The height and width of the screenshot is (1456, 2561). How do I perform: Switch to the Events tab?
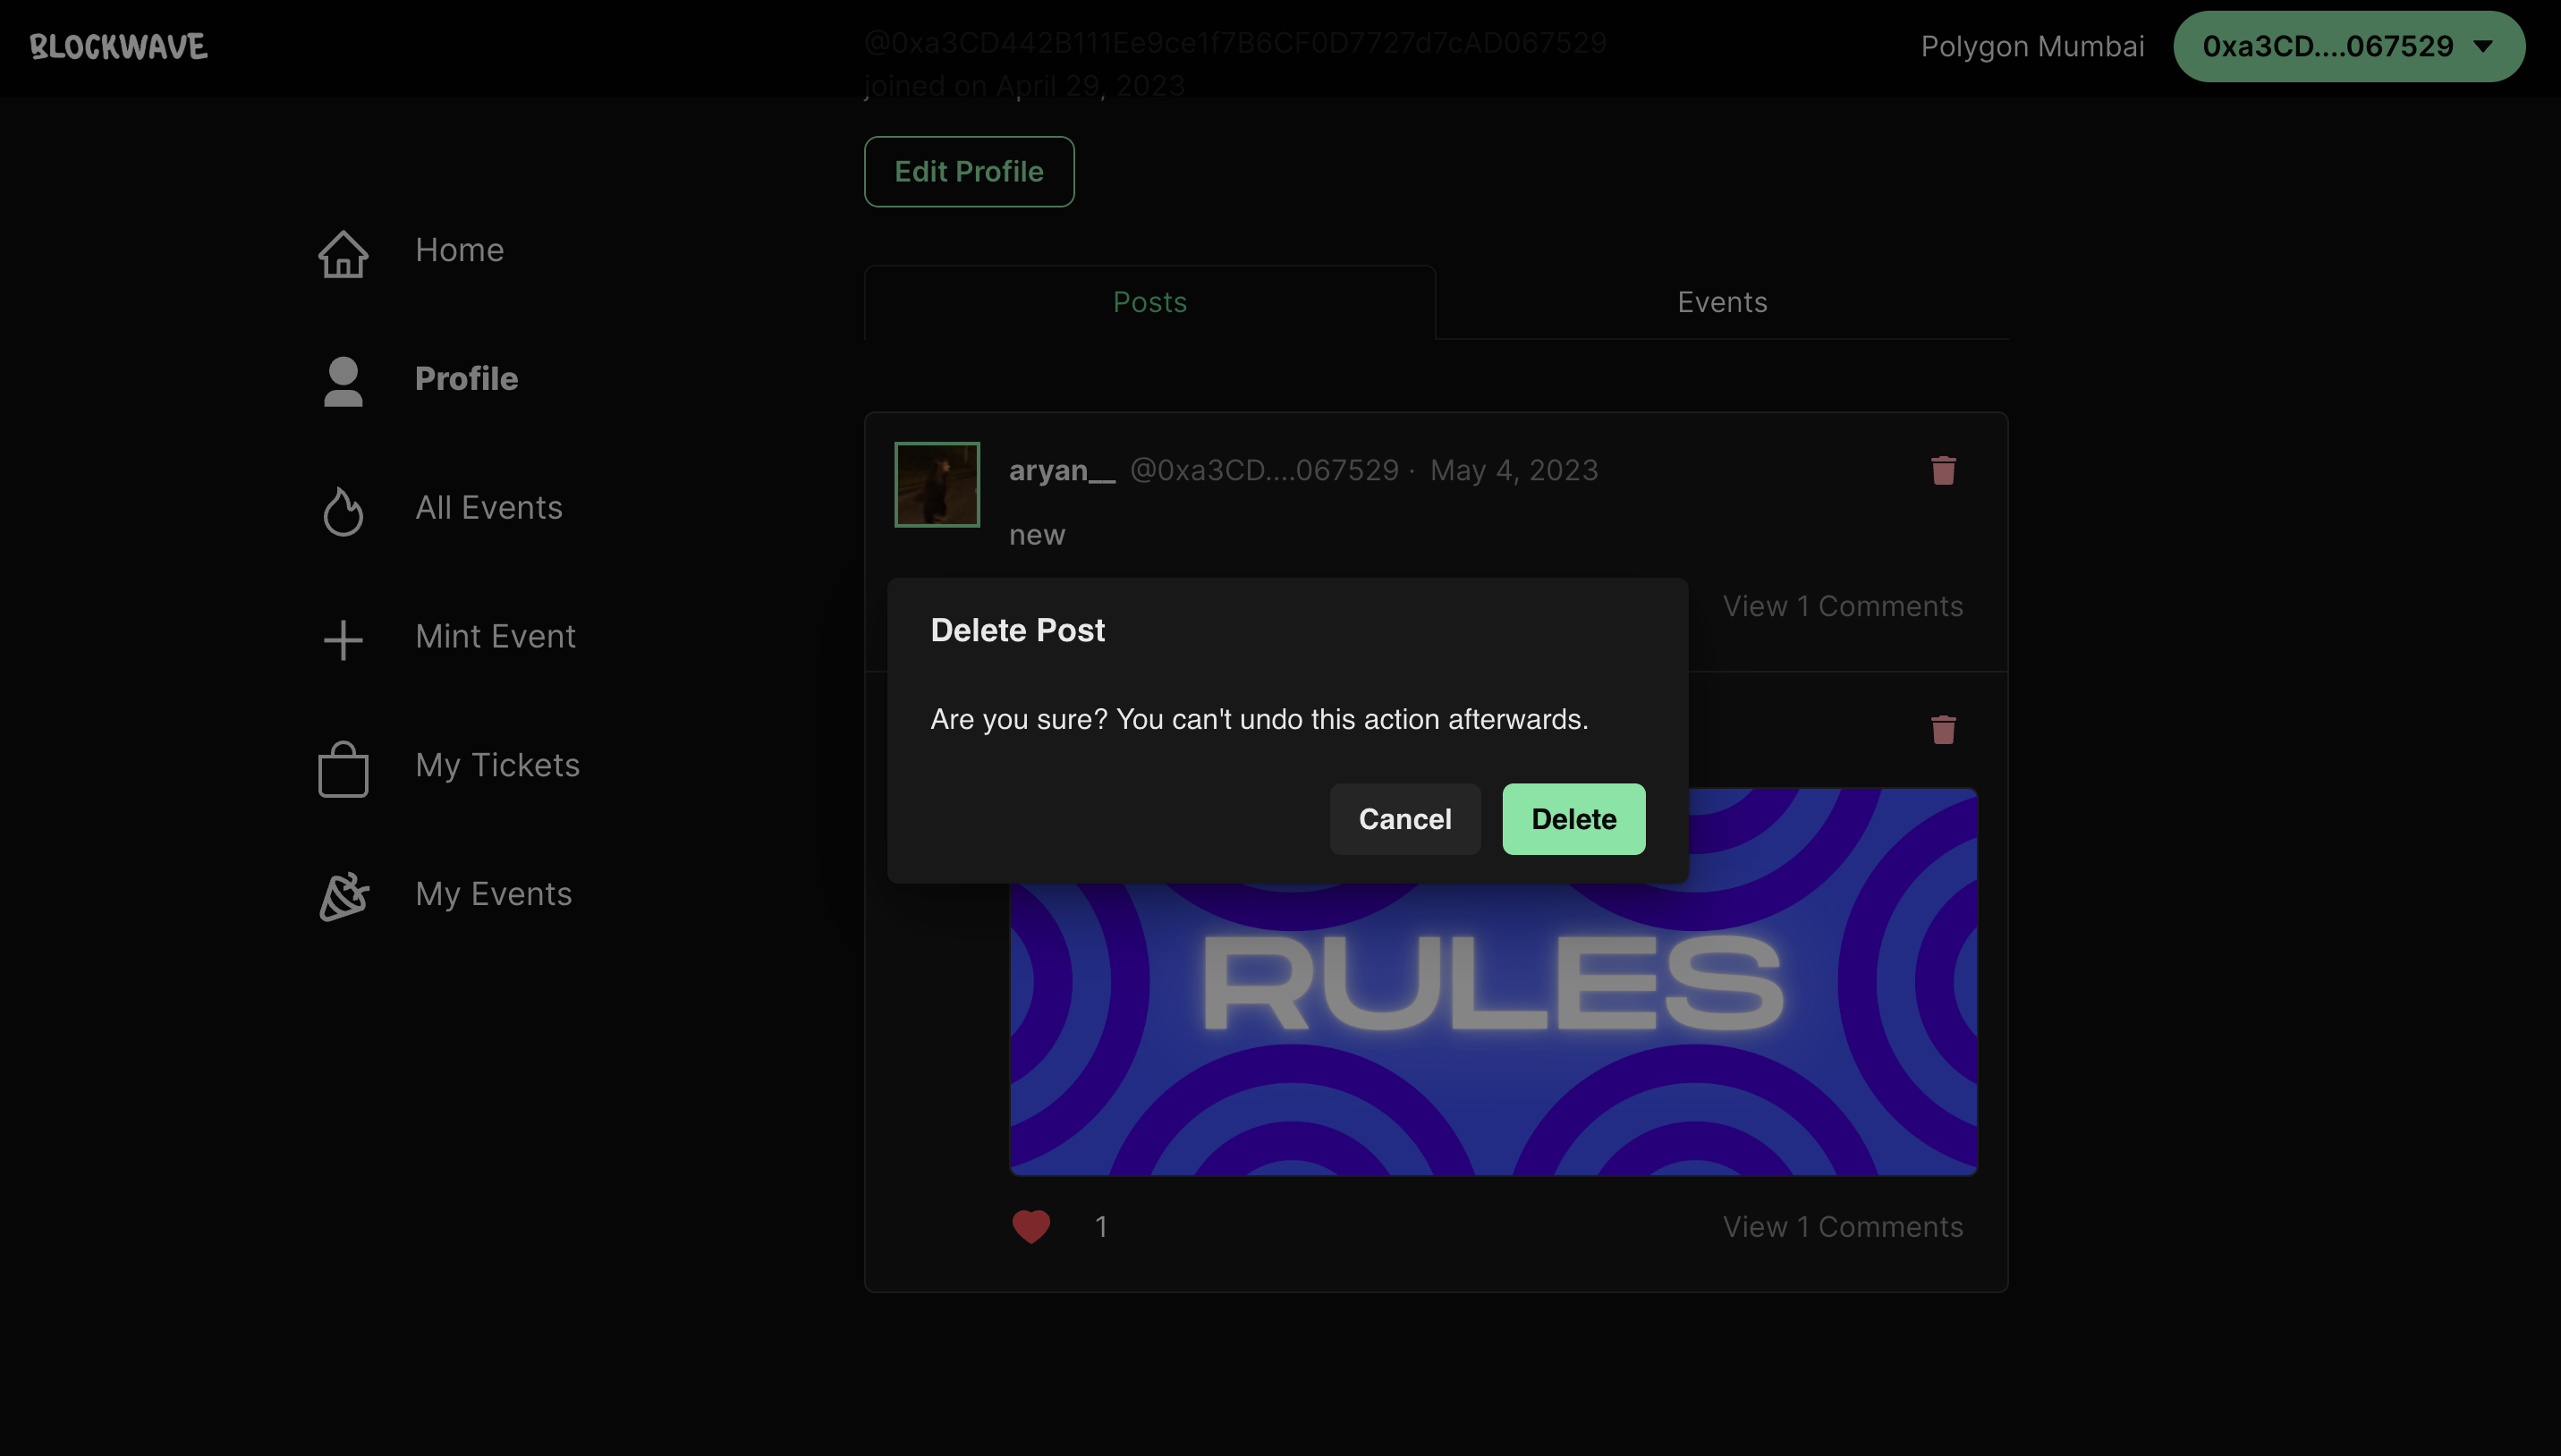[x=1721, y=302]
